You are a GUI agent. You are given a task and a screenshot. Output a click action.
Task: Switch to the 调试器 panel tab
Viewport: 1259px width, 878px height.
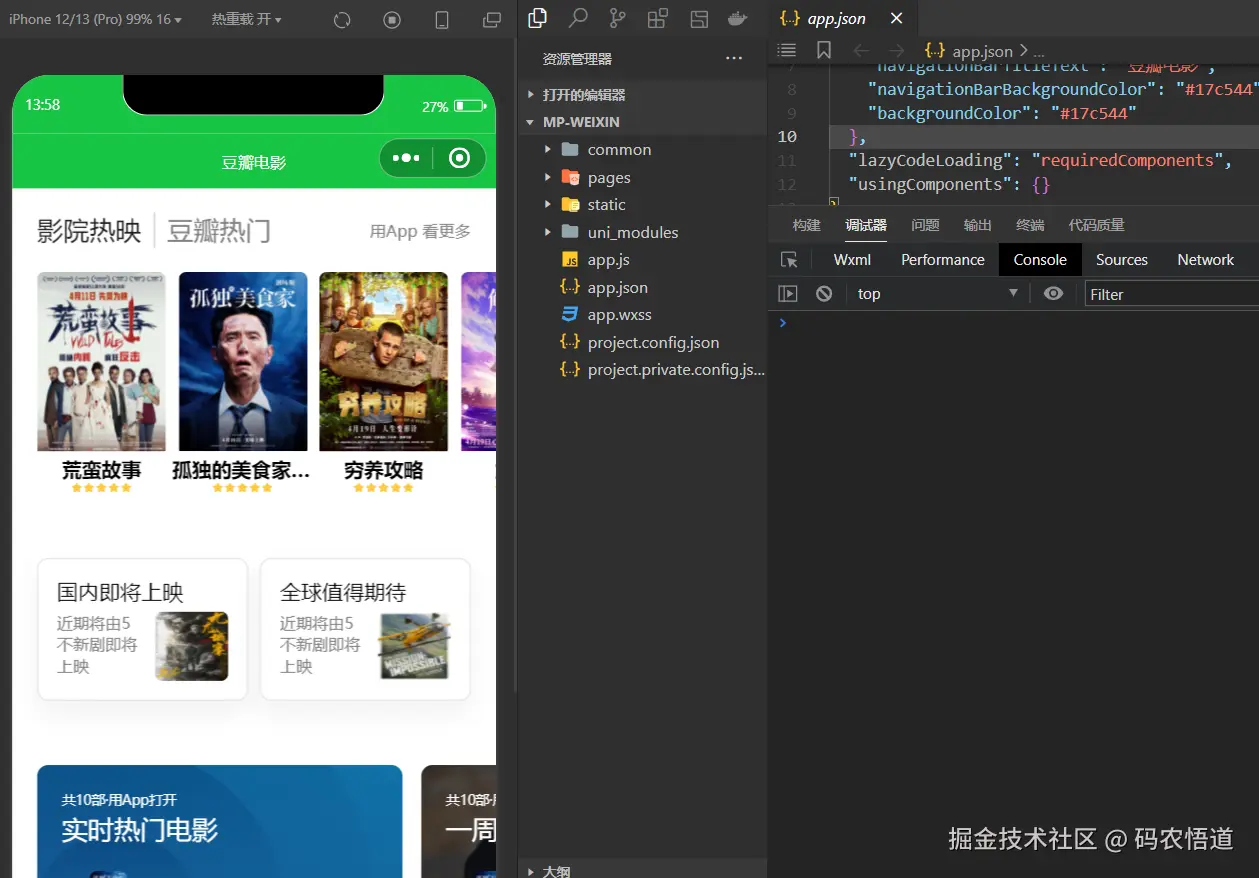[x=866, y=225]
